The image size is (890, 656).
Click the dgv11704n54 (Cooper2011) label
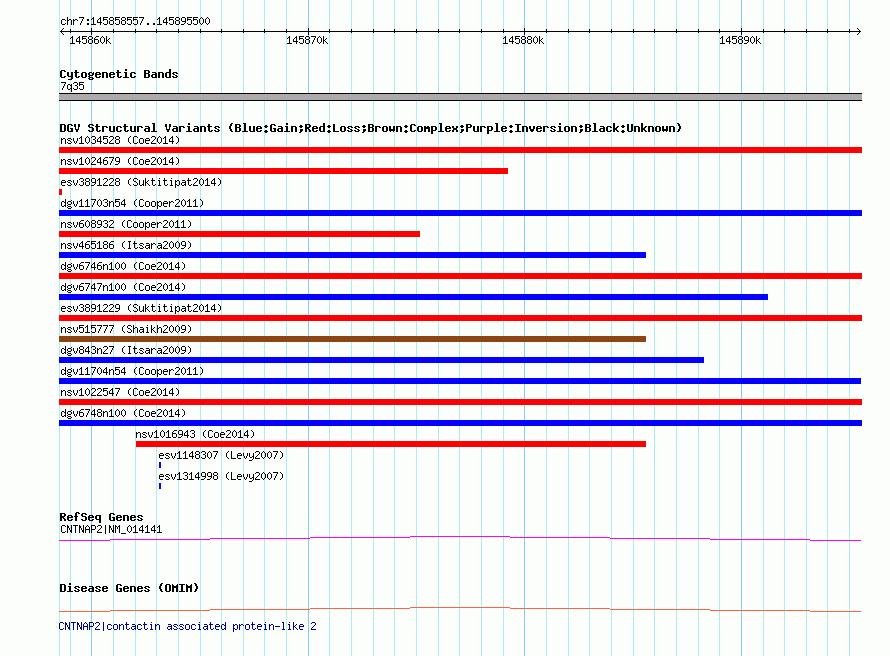[x=132, y=371]
